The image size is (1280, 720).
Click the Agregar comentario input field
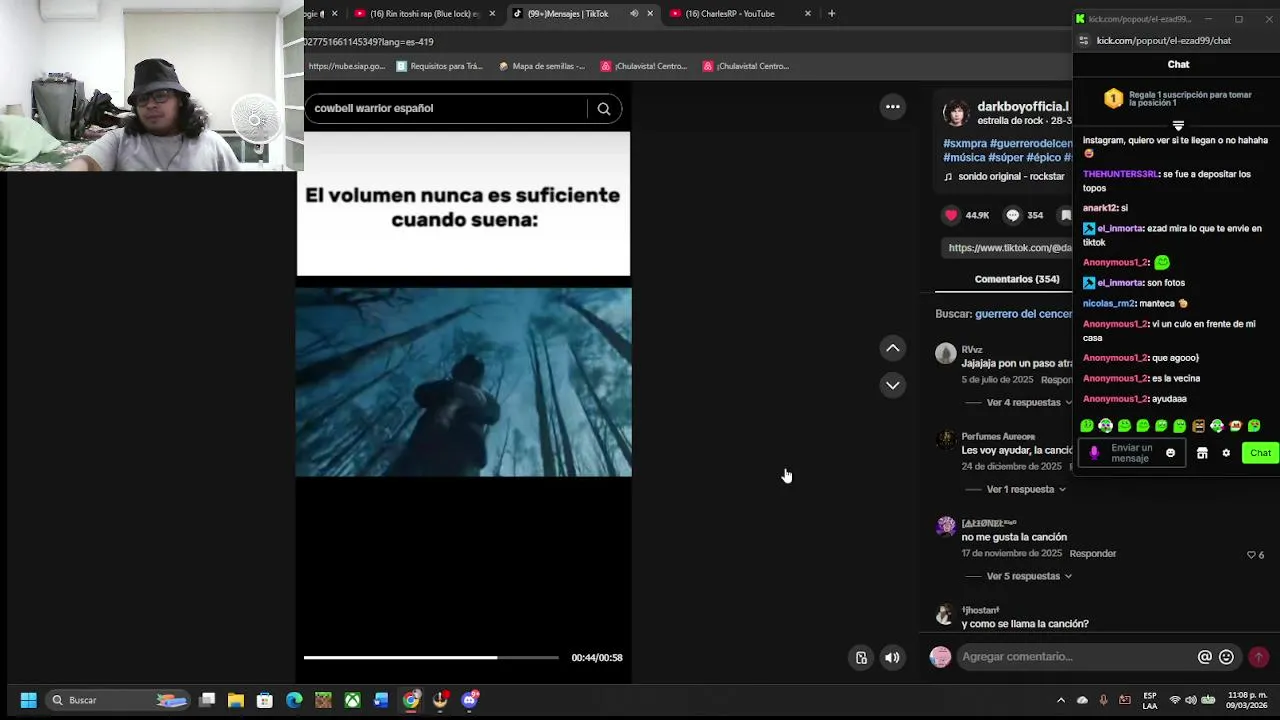[x=1076, y=657]
